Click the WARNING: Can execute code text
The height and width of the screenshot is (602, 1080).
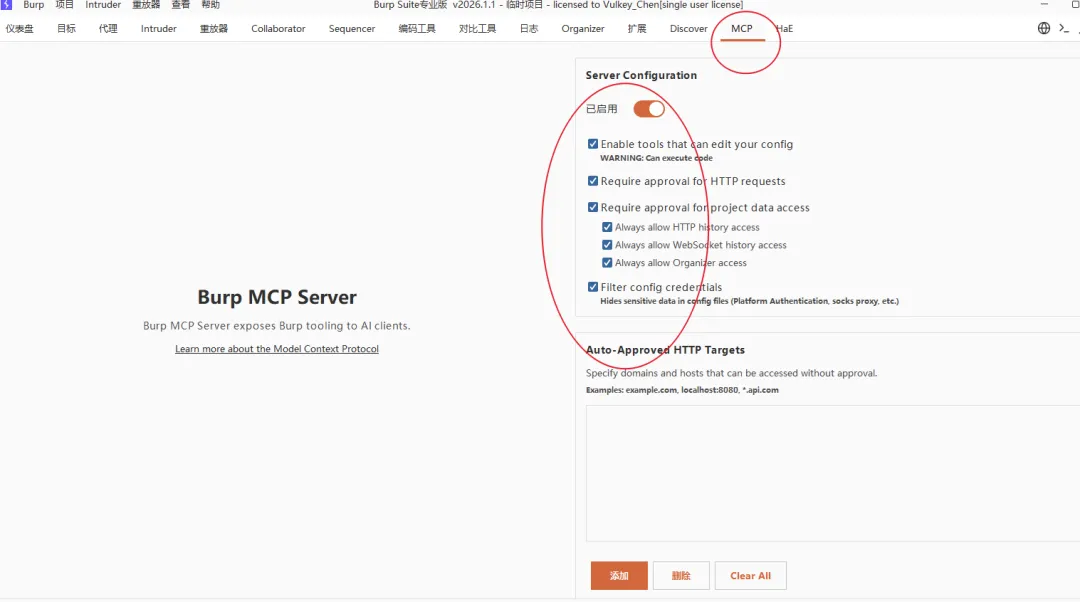pyautogui.click(x=656, y=158)
